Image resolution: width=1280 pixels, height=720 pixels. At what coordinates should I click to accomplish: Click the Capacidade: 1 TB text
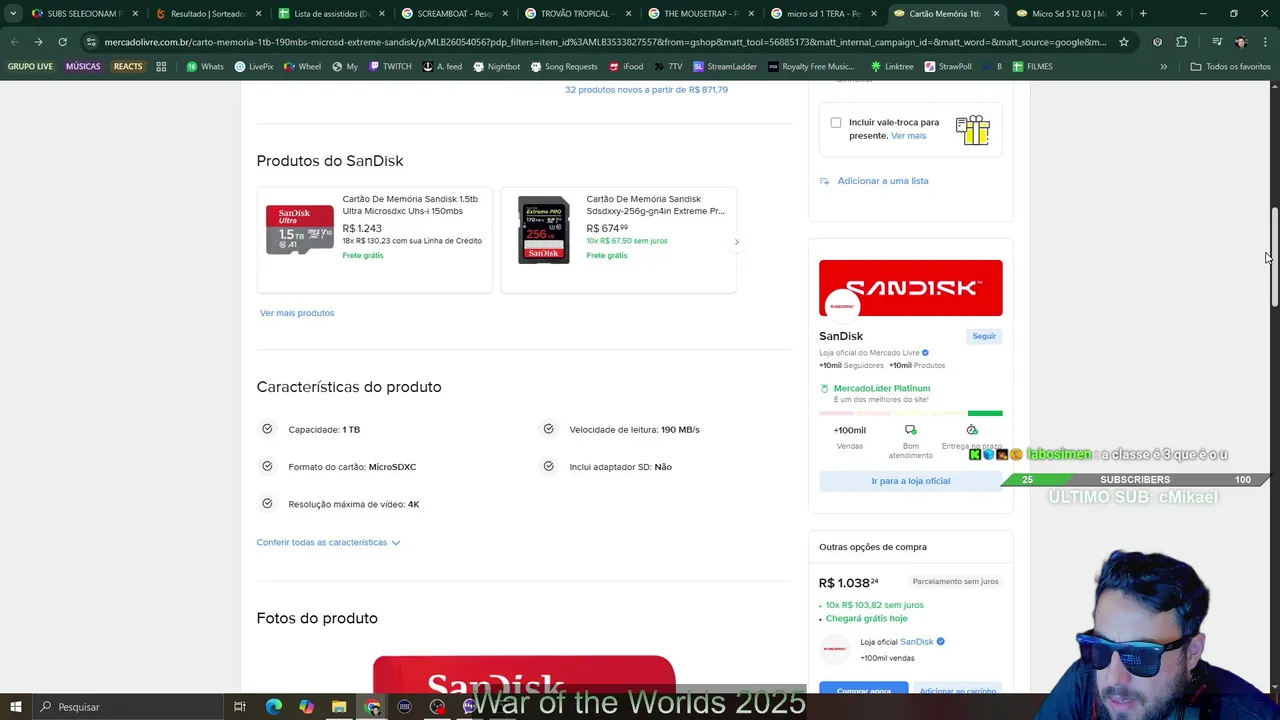click(324, 430)
